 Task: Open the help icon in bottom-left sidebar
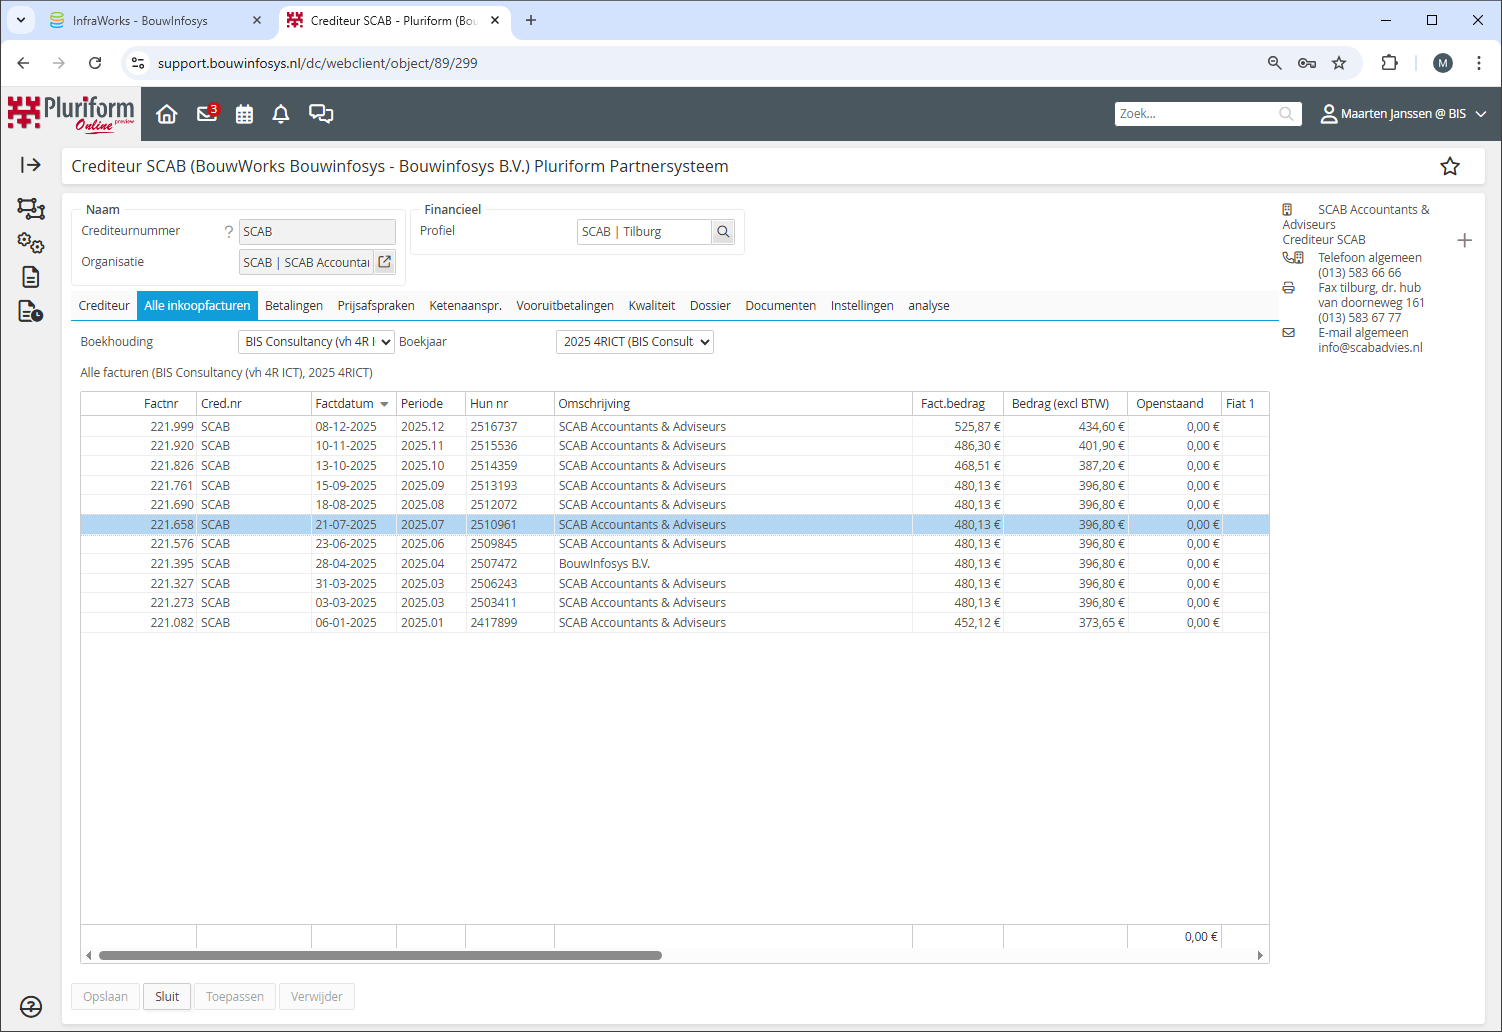[x=31, y=1006]
